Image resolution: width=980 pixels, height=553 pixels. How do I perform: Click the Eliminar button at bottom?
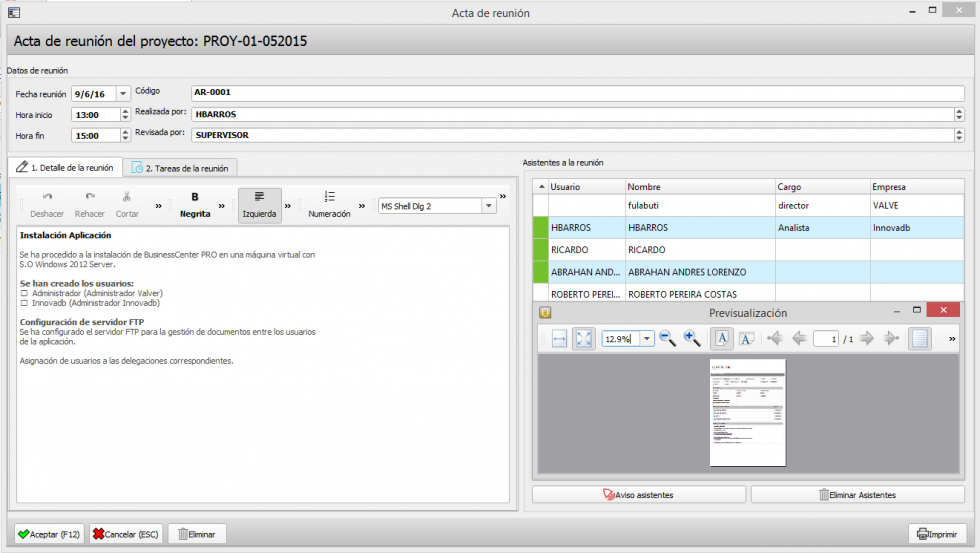click(x=197, y=534)
